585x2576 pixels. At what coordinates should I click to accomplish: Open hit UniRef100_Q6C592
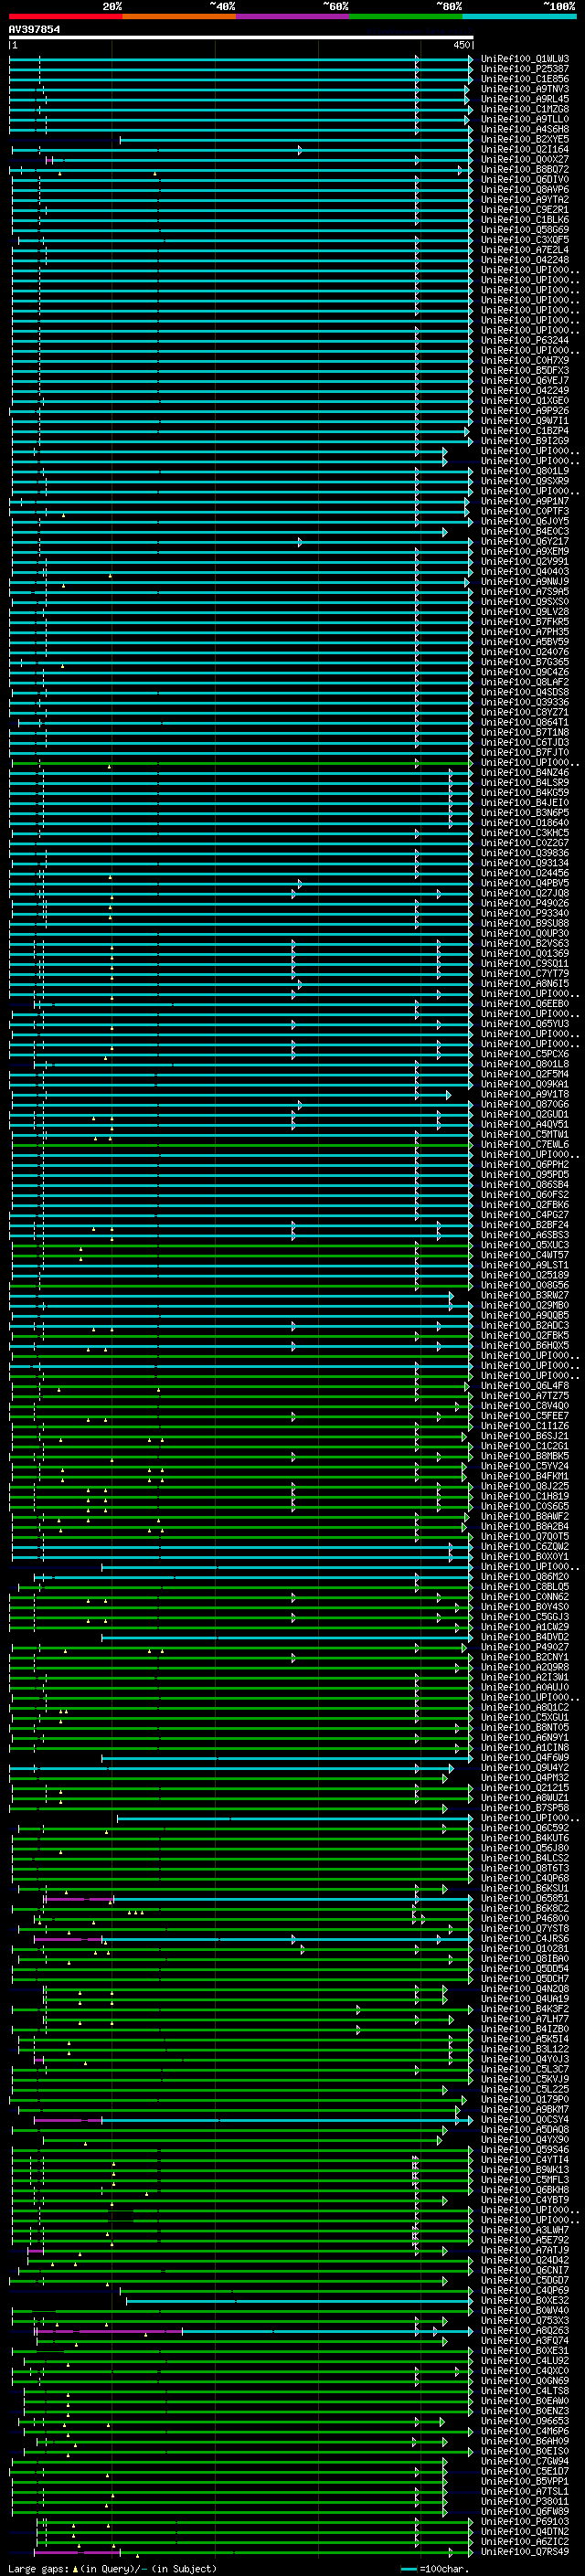point(525,1828)
